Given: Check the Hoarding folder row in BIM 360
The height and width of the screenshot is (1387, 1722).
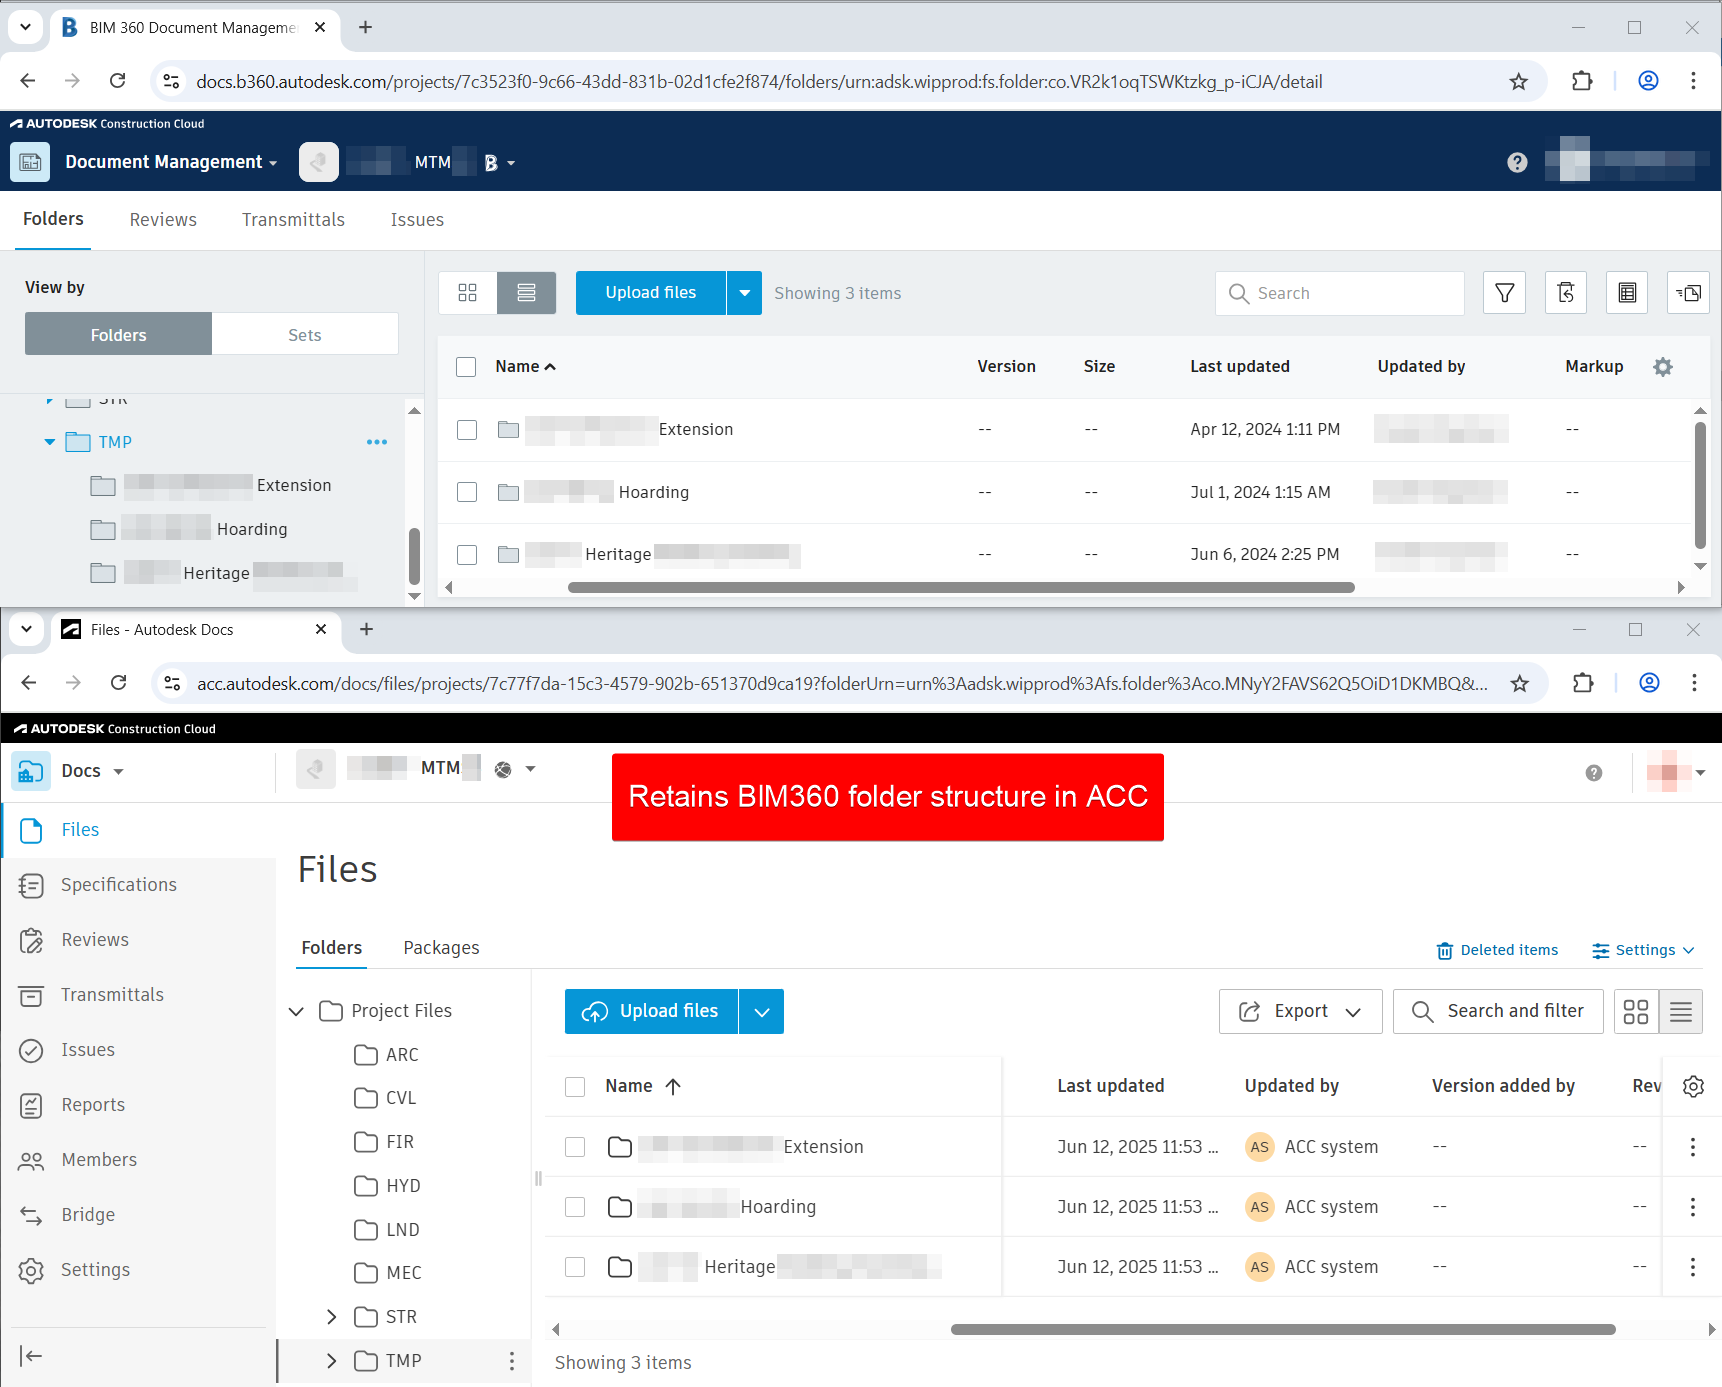Looking at the screenshot, I should tap(467, 492).
